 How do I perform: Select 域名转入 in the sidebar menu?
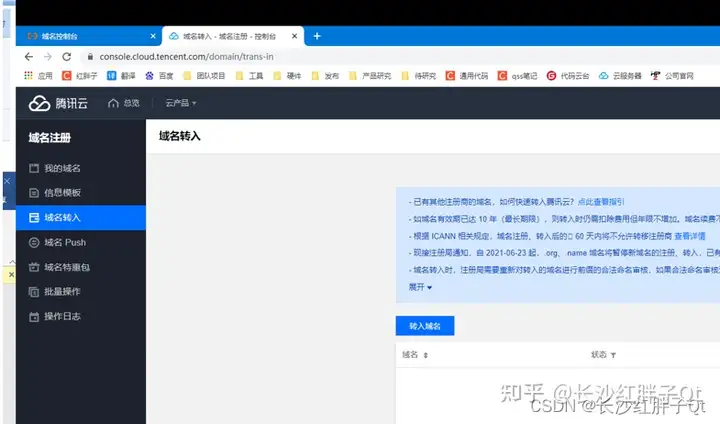point(81,218)
